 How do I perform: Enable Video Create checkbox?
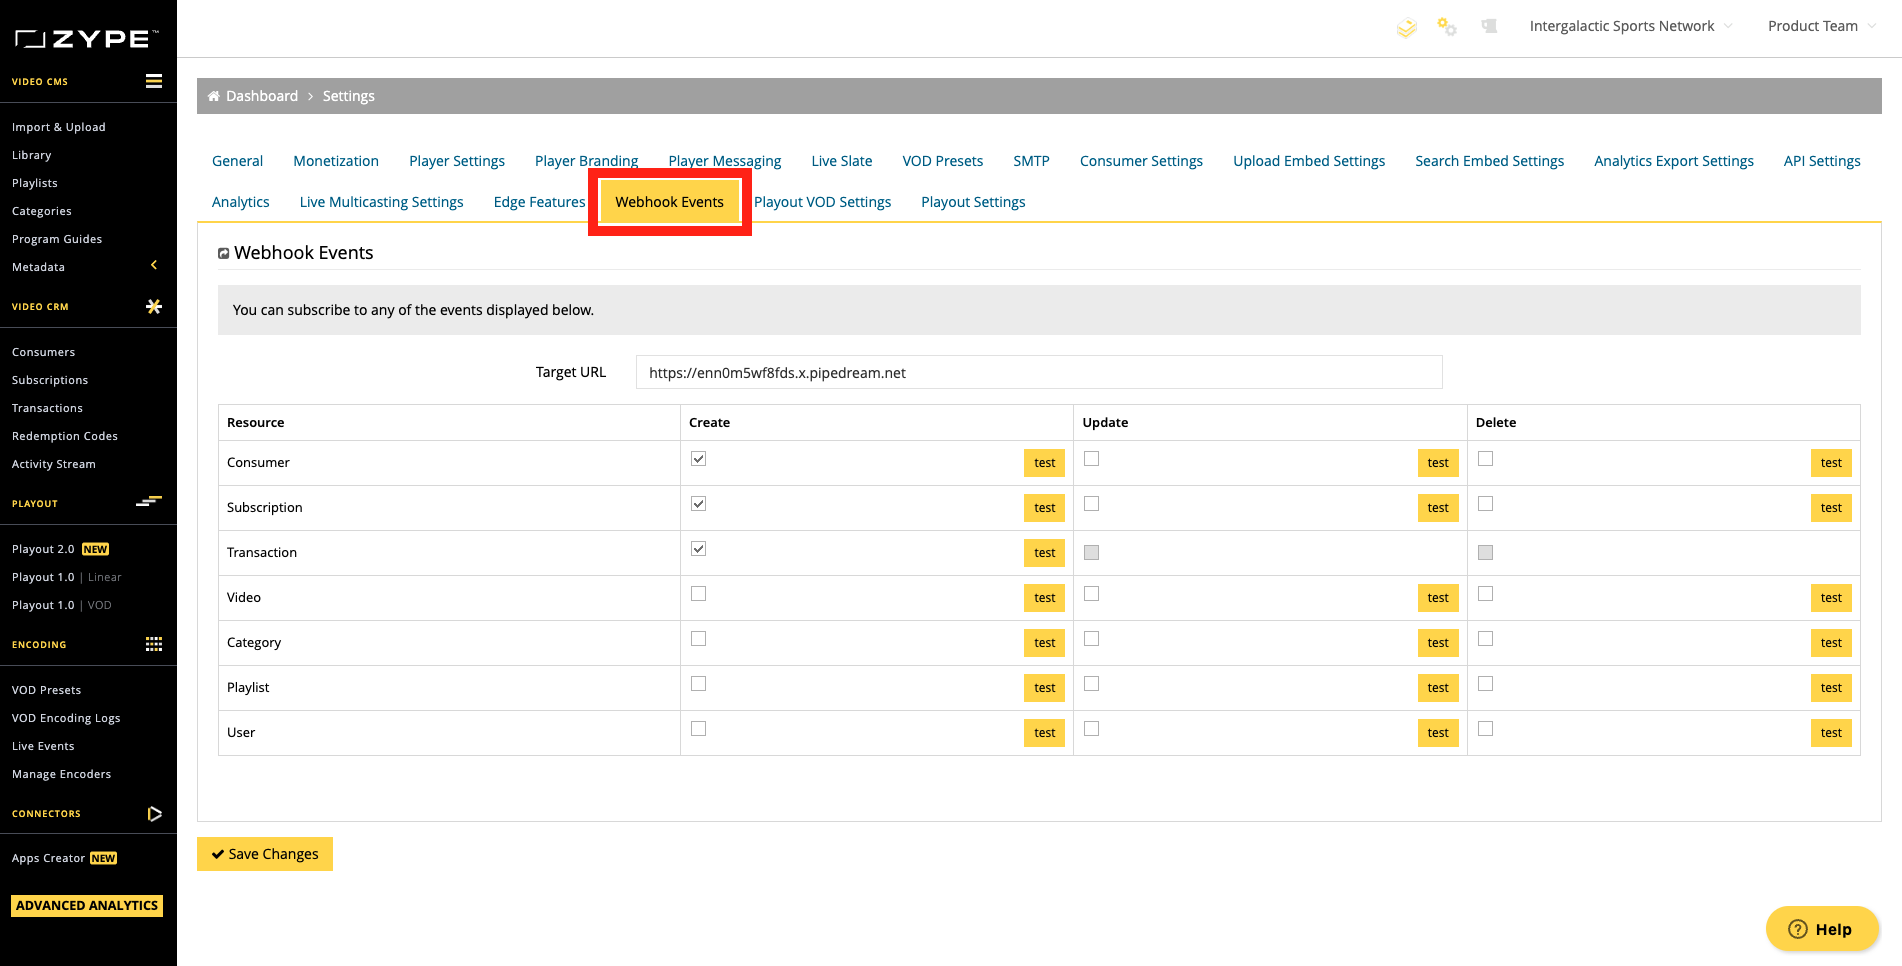698,594
